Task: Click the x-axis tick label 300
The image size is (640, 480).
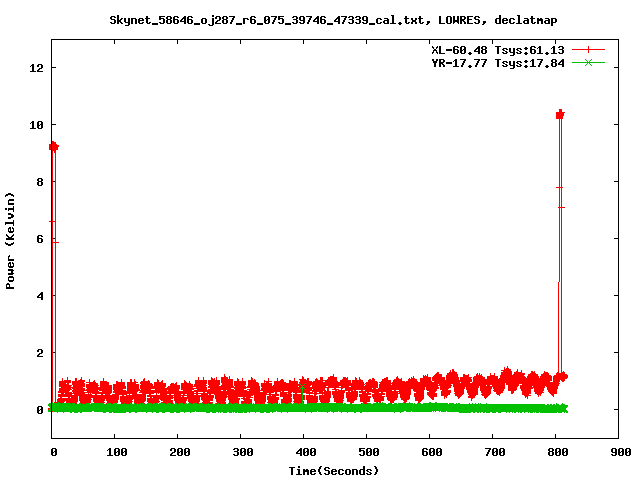Action: point(243,452)
